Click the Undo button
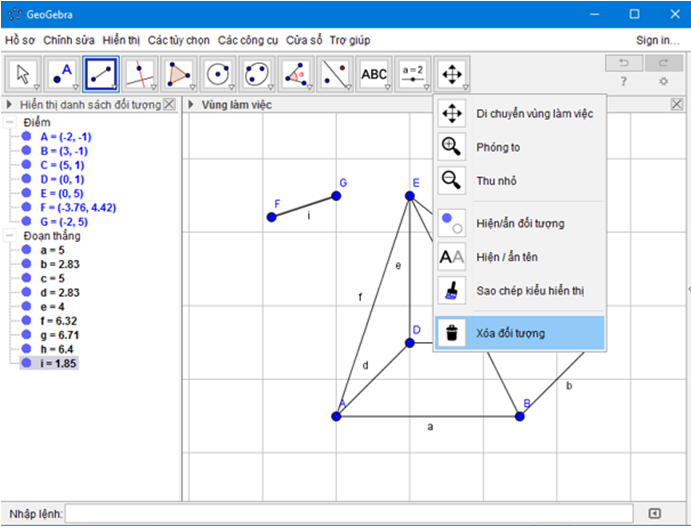This screenshot has height=528, width=691. tap(624, 63)
